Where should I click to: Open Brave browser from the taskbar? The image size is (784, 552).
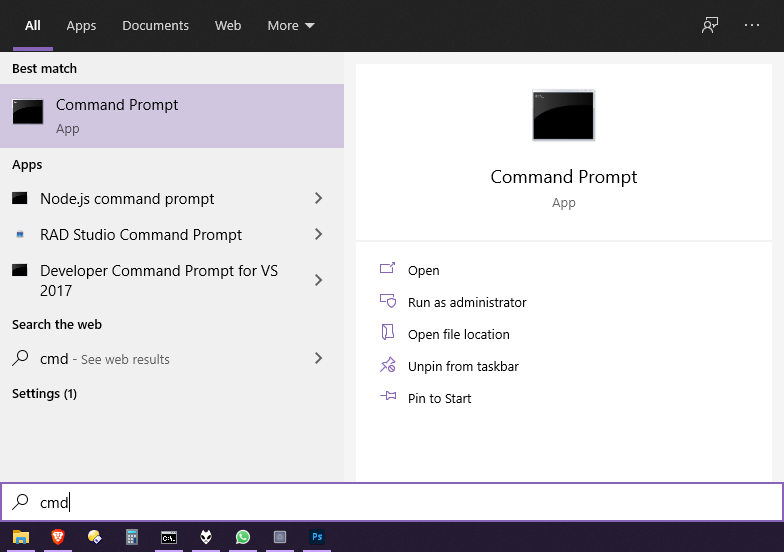[58, 537]
